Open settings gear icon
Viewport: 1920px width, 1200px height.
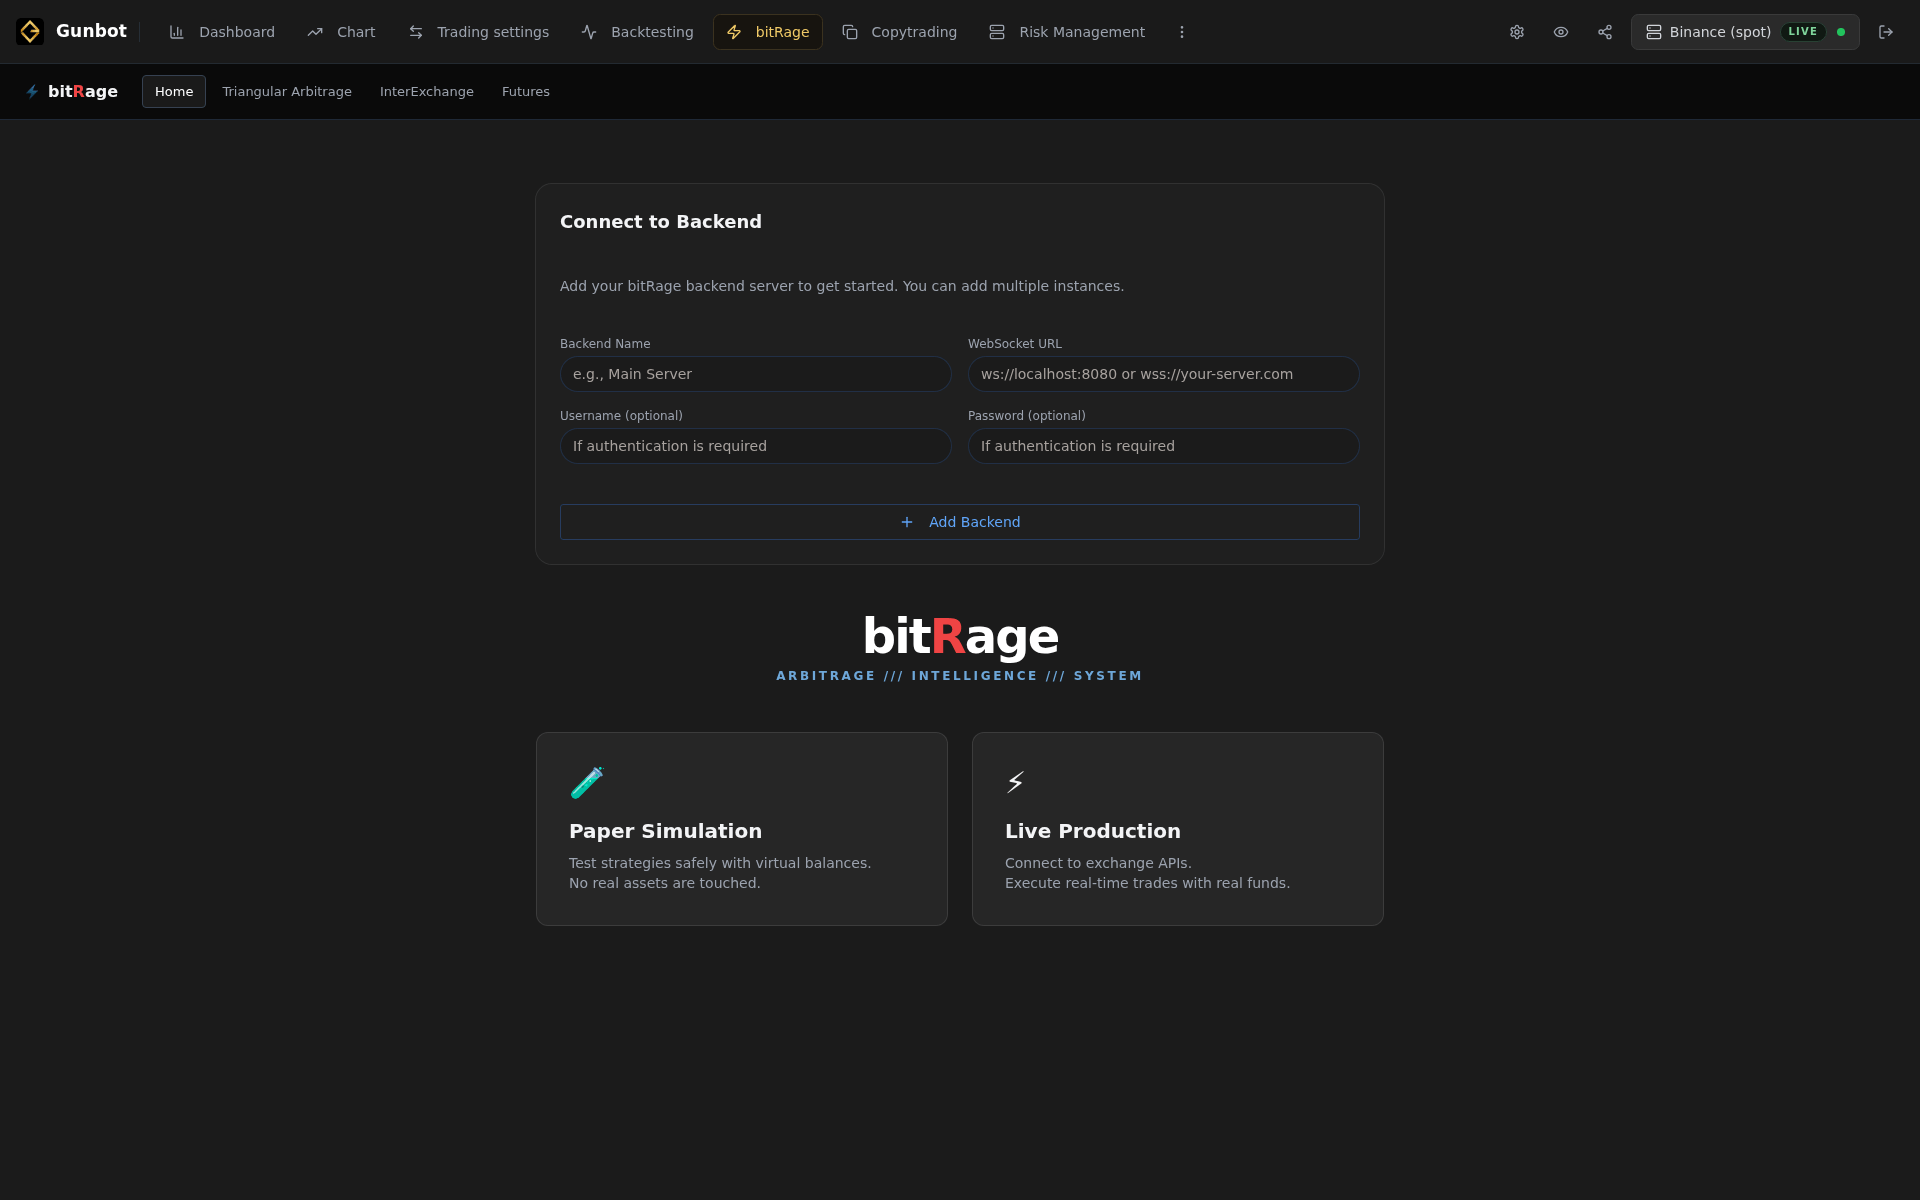click(1517, 32)
